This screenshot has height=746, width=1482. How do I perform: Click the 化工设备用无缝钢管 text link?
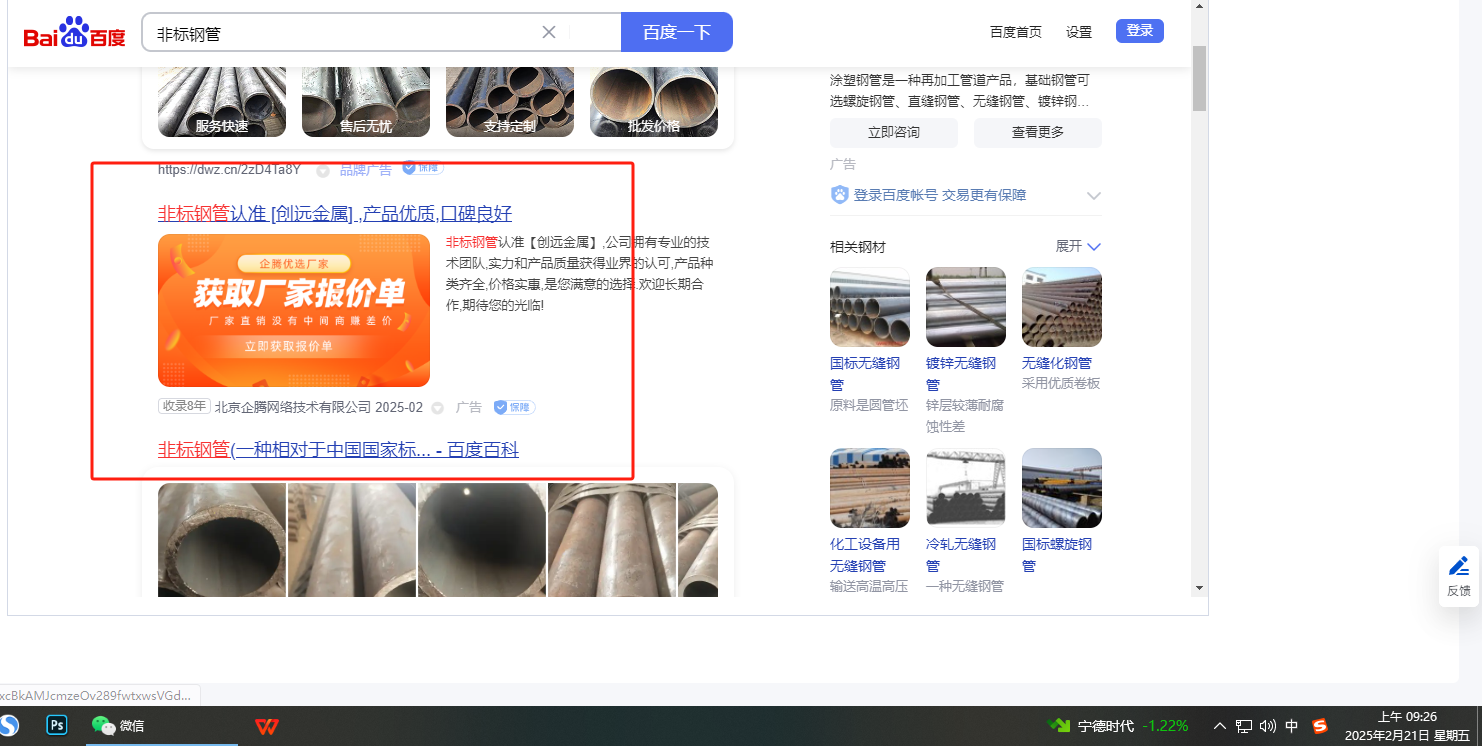pos(865,555)
